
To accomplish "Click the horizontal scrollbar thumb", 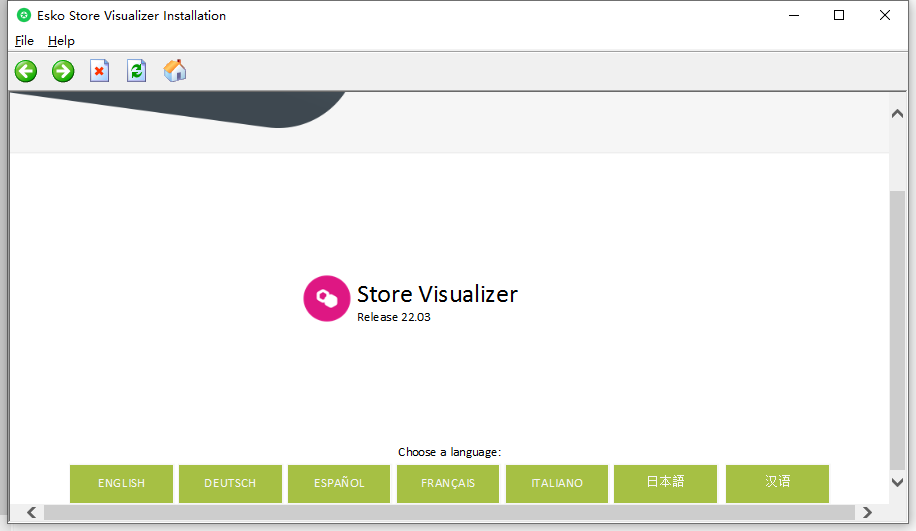I will pyautogui.click(x=449, y=512).
